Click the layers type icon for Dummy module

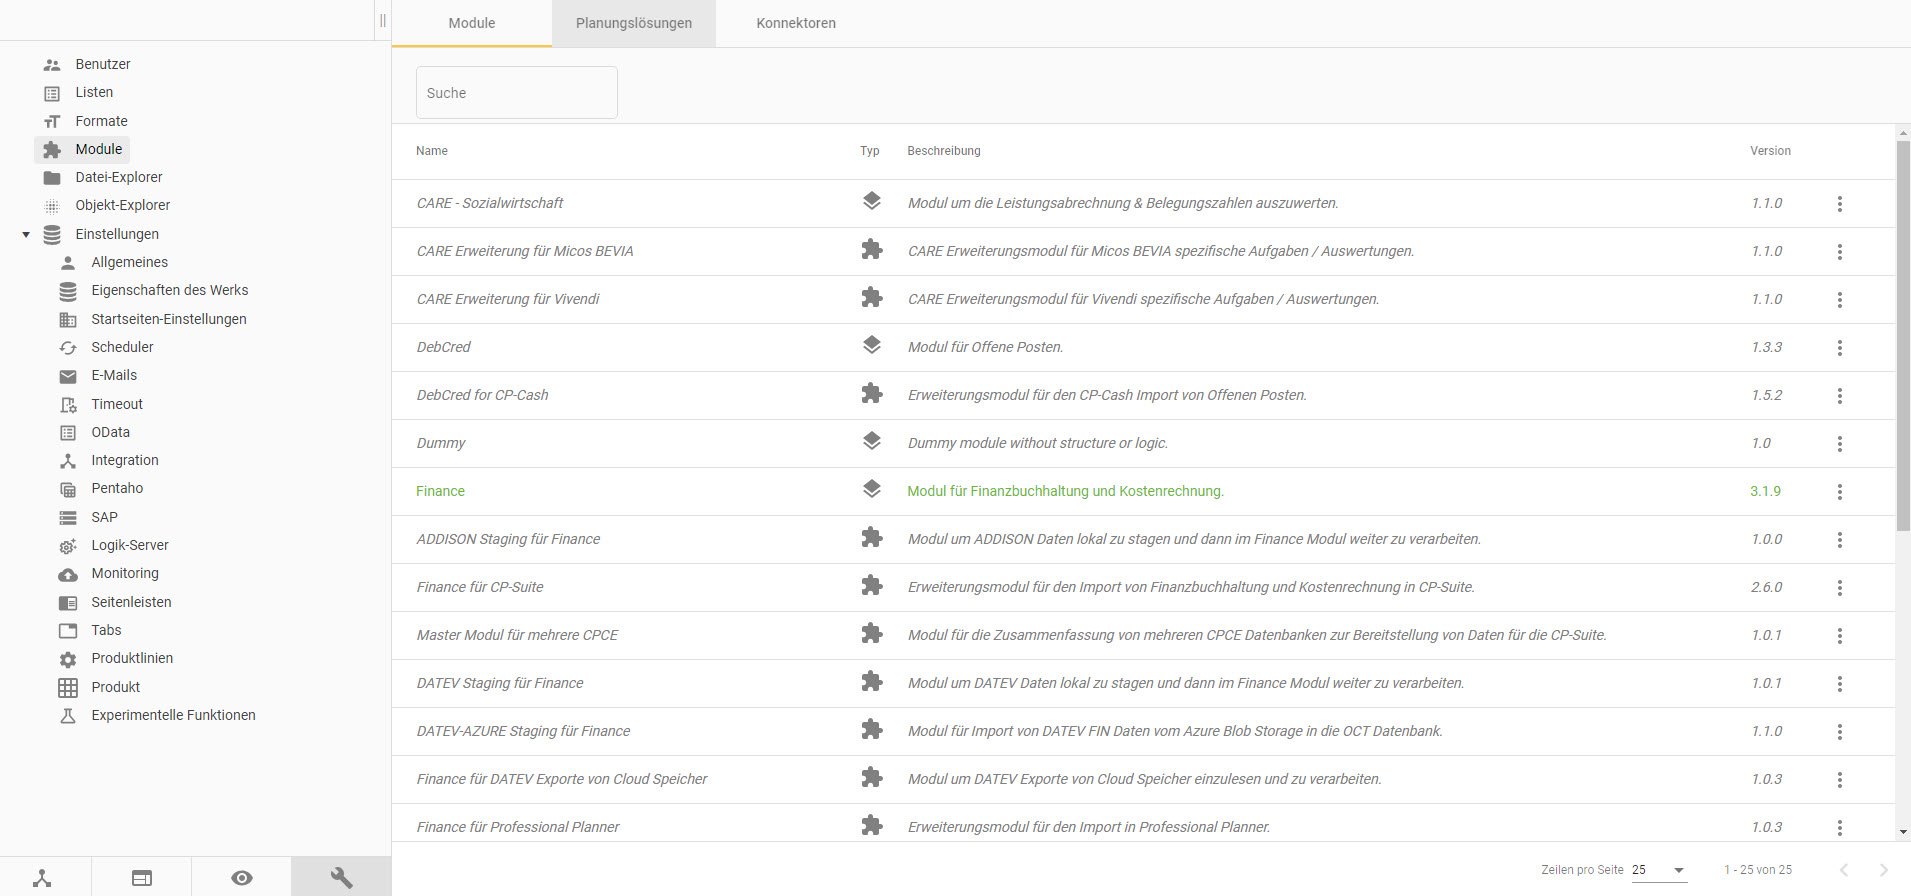click(x=872, y=441)
